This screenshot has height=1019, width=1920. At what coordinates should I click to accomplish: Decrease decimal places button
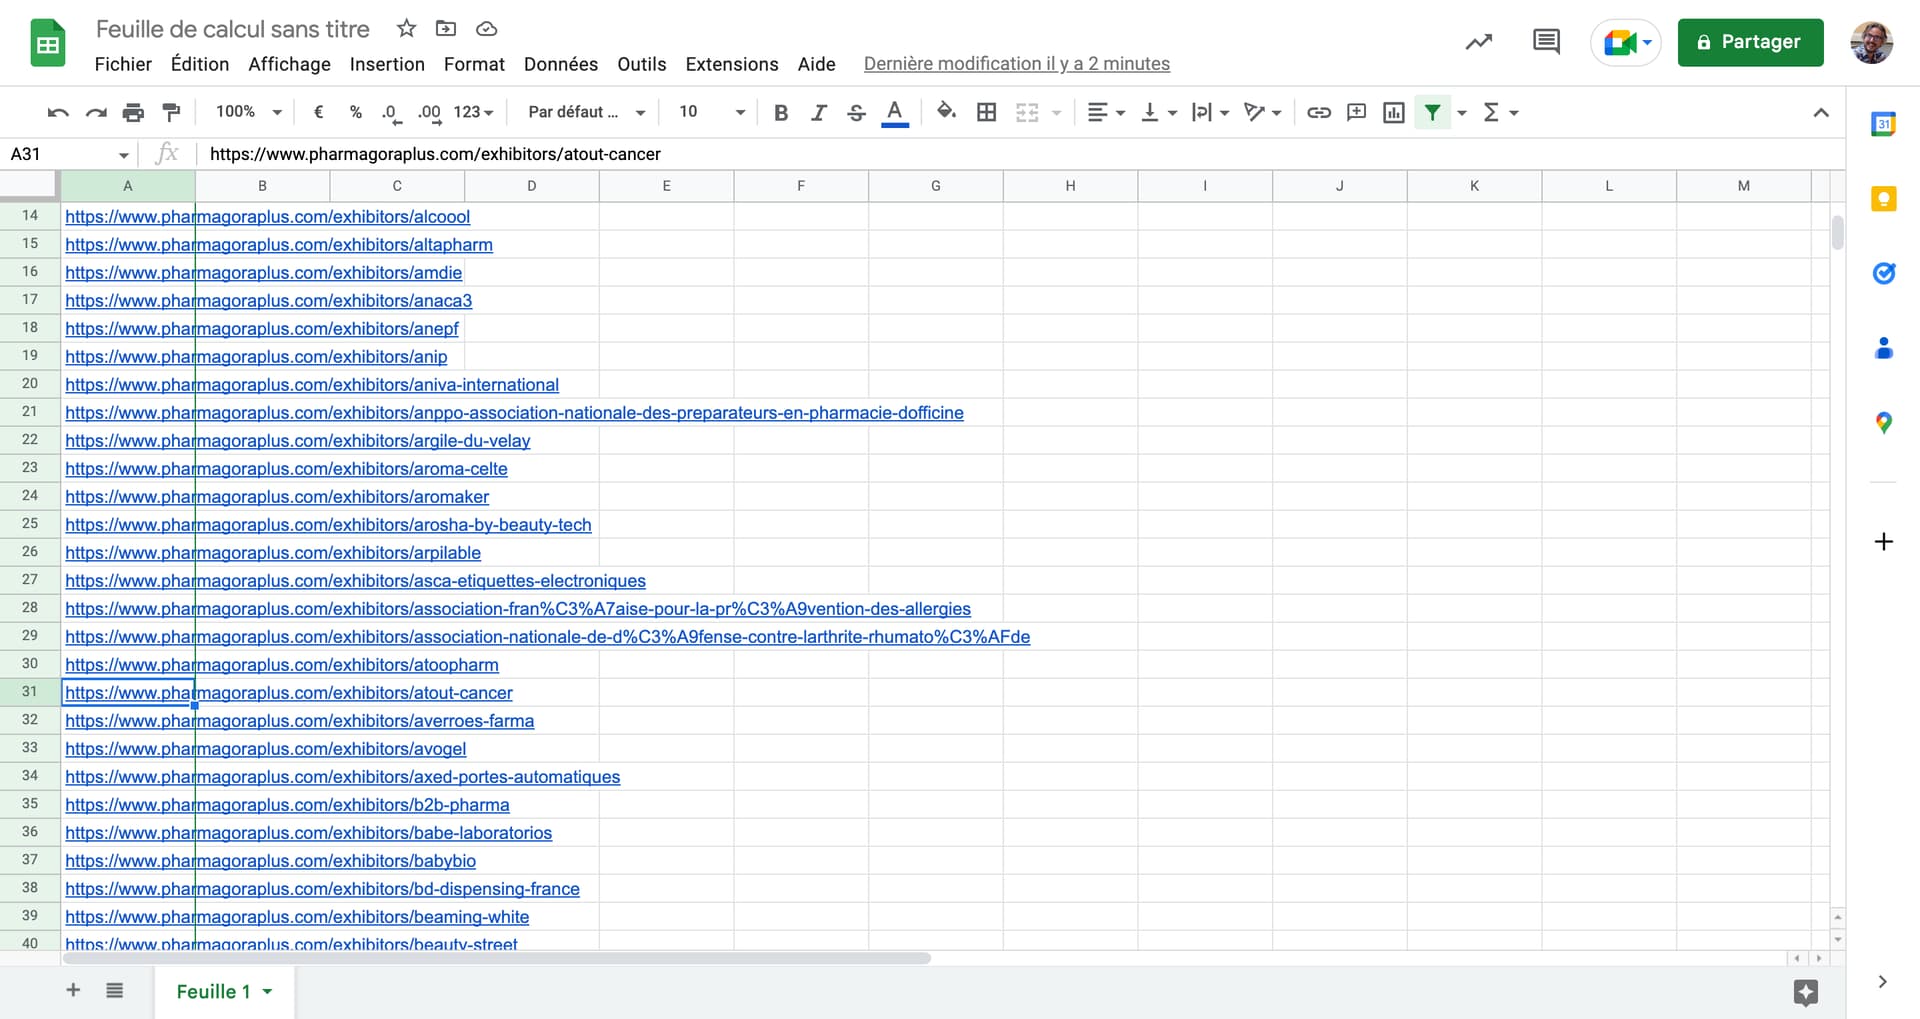pos(391,113)
